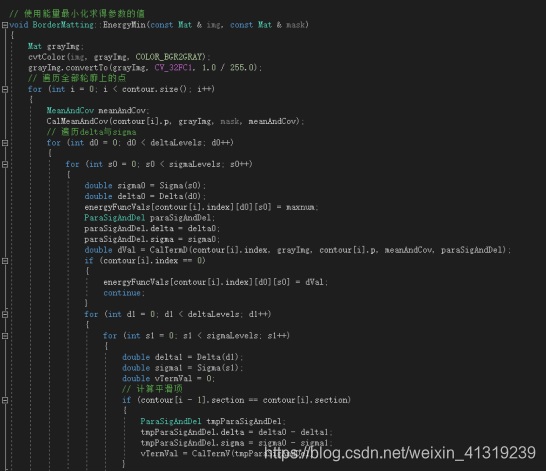The image size is (546, 472).
Task: Click the CV_32FC1 macro
Action: [x=173, y=68]
